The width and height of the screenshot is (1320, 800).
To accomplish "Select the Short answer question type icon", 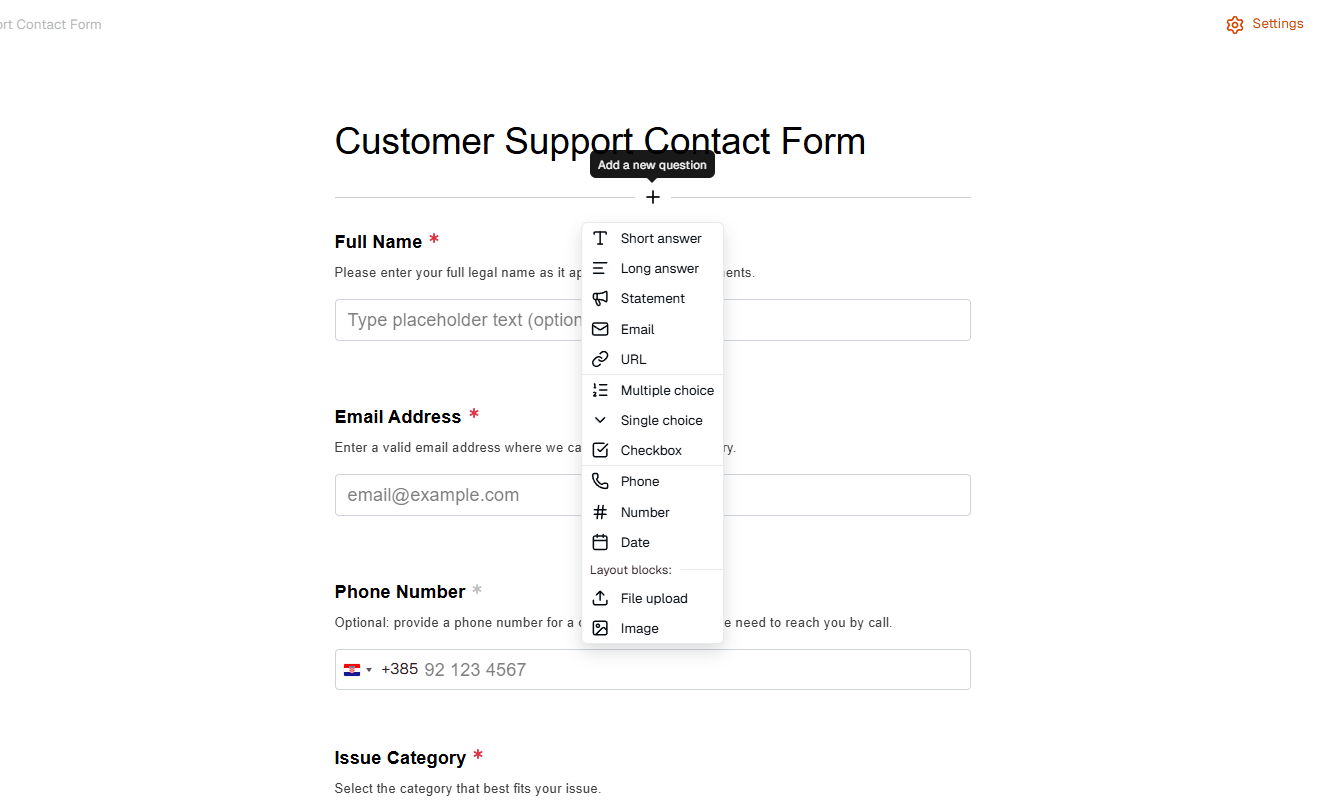I will pos(600,238).
